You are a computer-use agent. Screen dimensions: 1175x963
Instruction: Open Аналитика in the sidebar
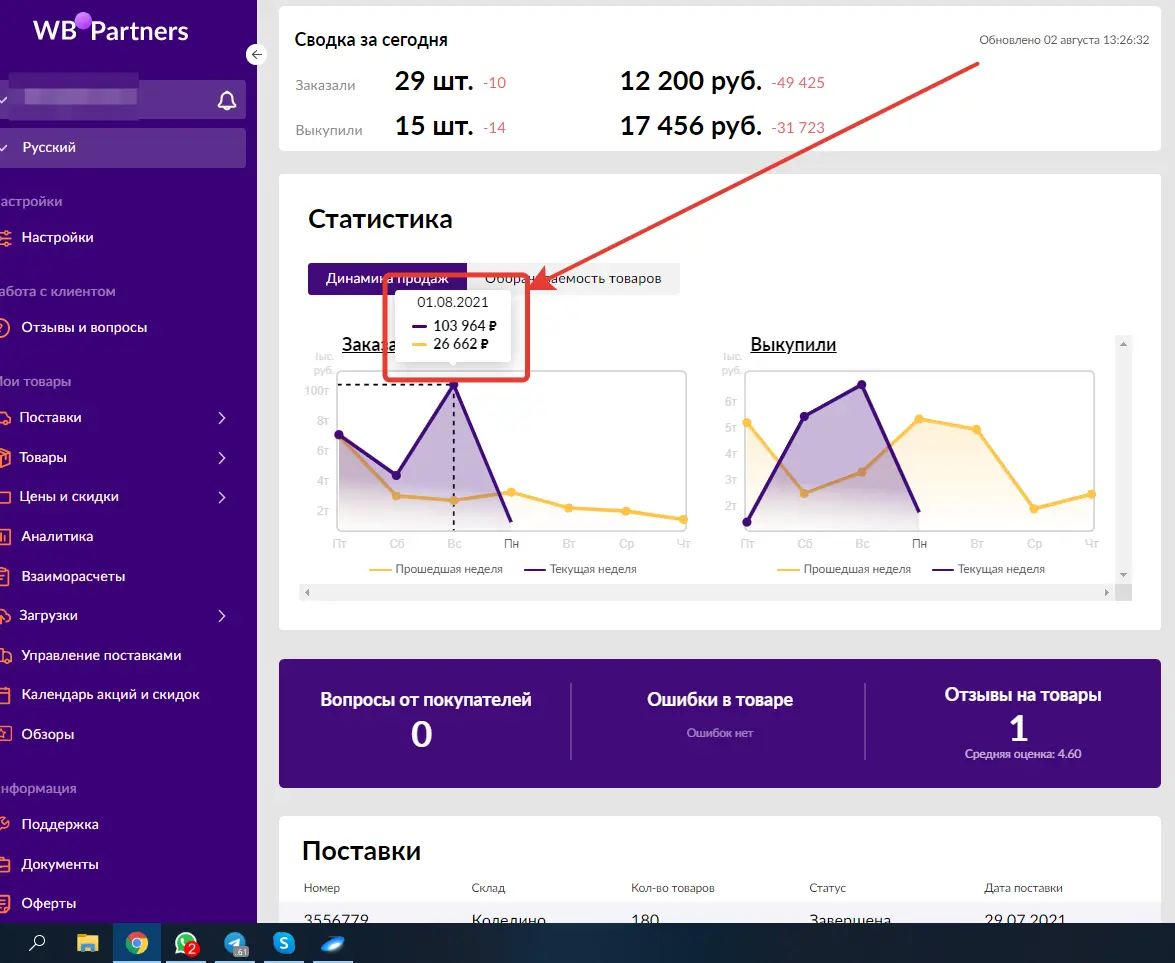pos(57,537)
